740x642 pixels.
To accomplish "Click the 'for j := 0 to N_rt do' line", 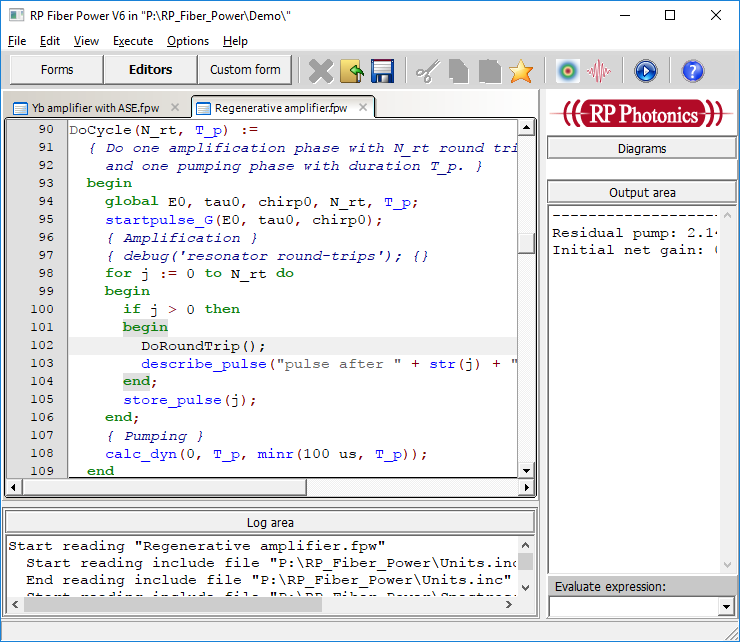I will click(199, 274).
